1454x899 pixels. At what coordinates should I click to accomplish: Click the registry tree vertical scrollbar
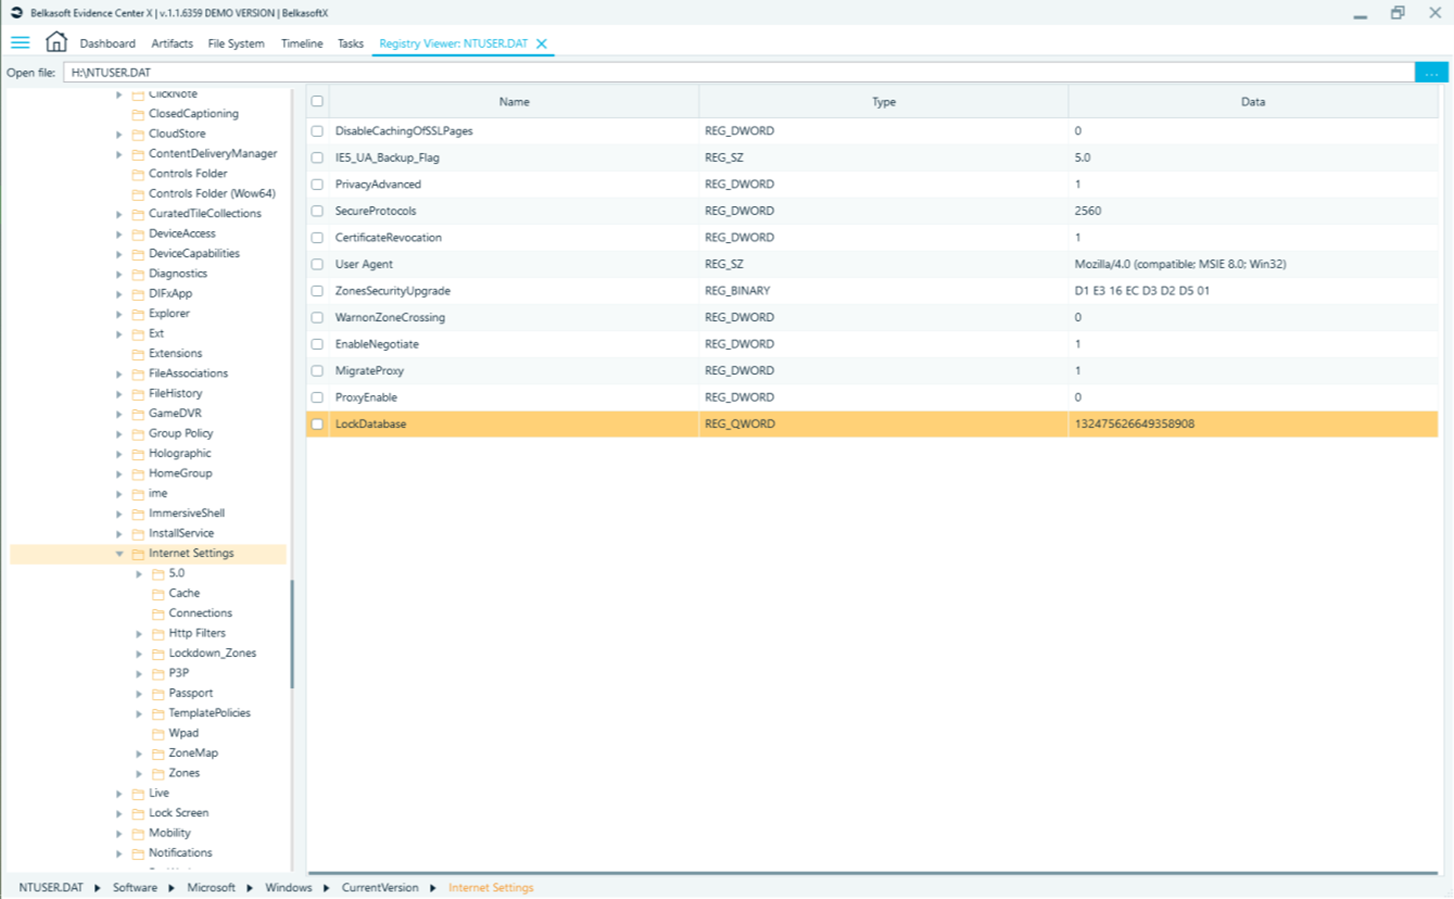point(292,634)
